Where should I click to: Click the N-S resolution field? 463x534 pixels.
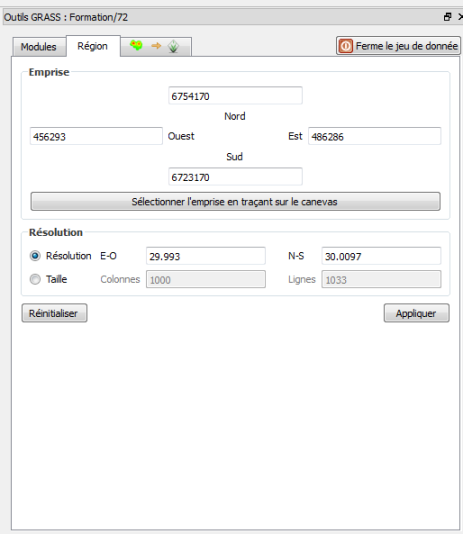tap(381, 256)
